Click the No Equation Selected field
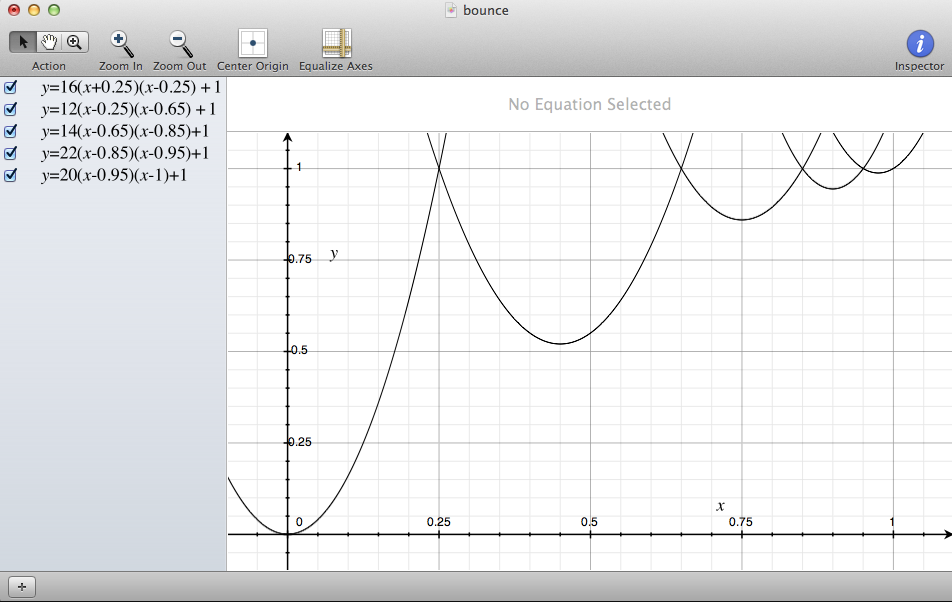This screenshot has width=952, height=602. (x=589, y=104)
